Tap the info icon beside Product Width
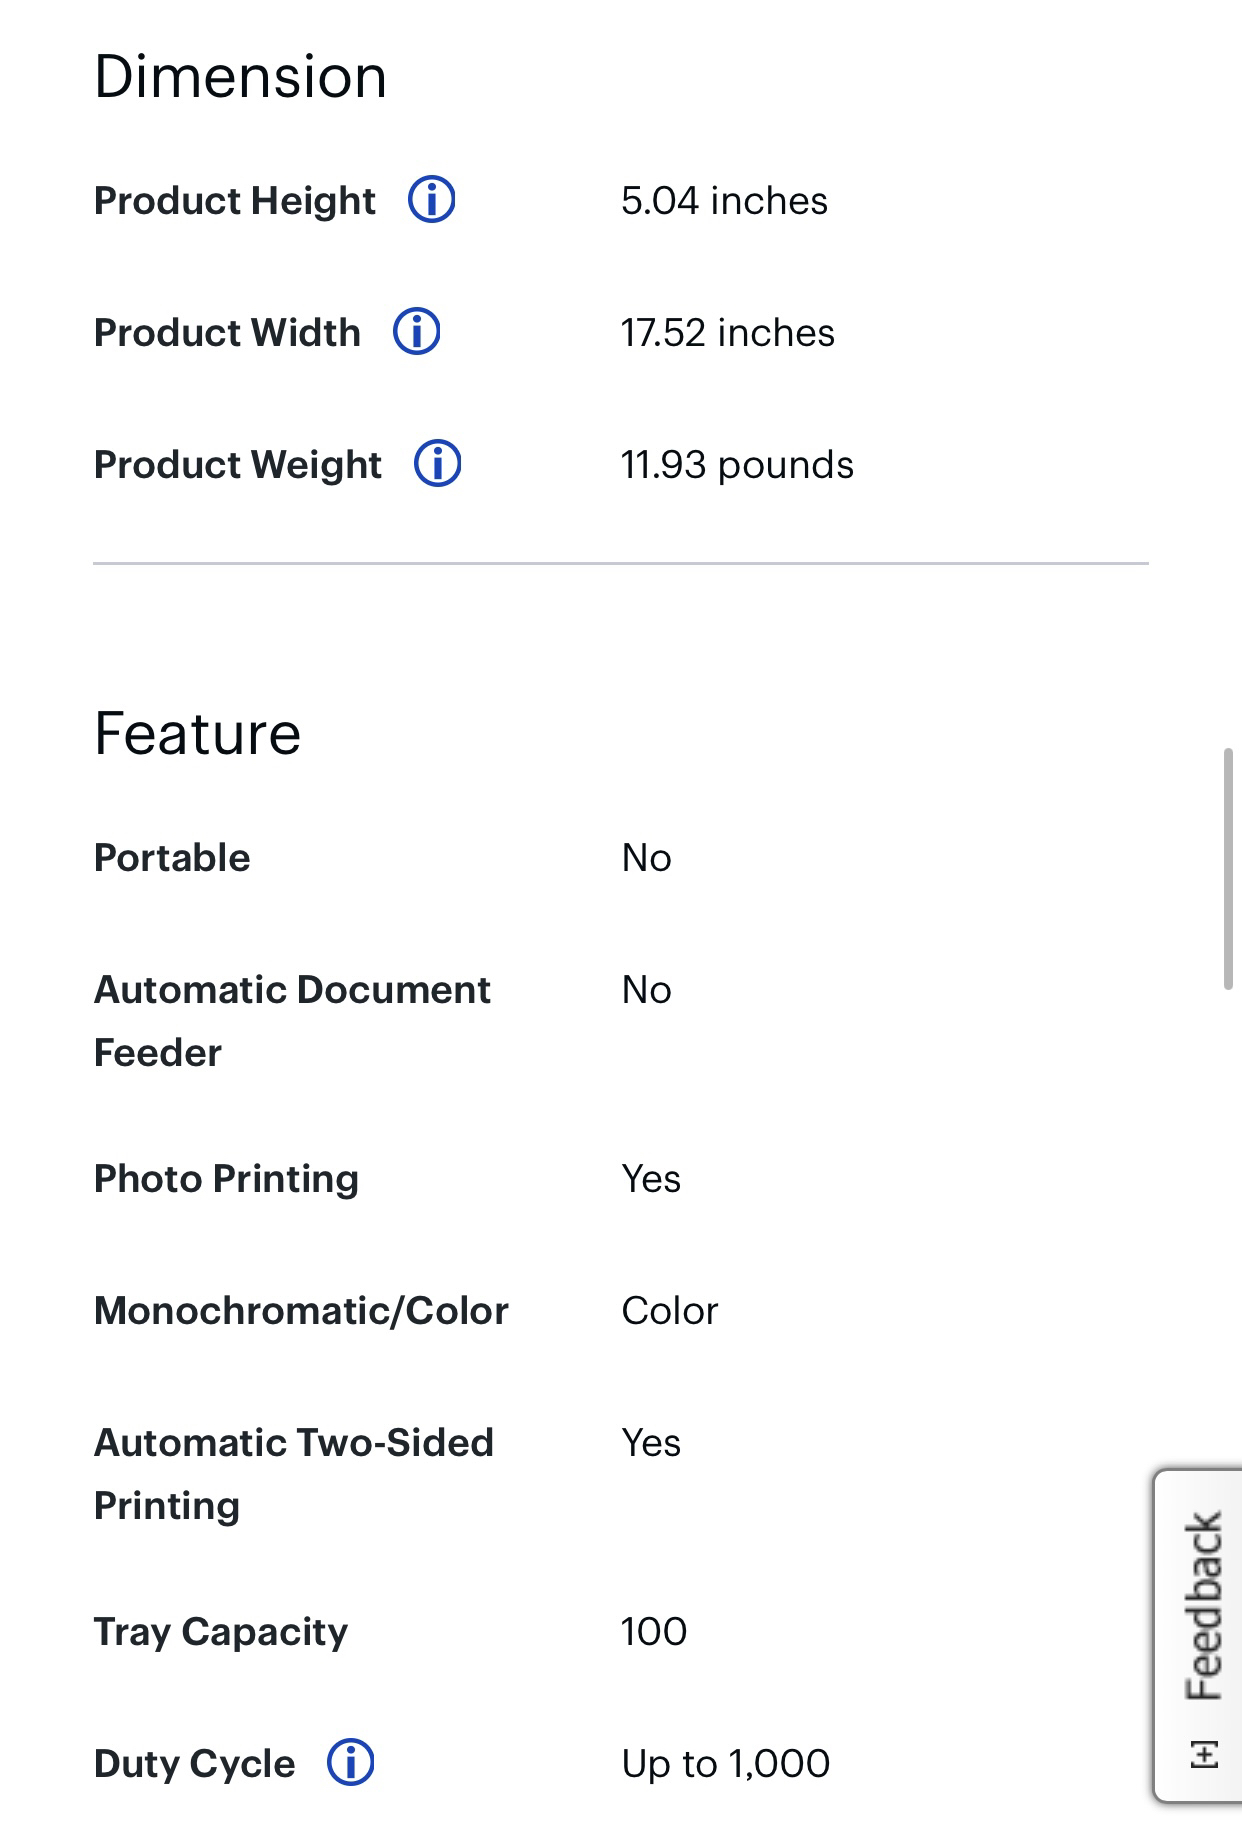Screen dimensions: 1242x1840 click(x=416, y=332)
